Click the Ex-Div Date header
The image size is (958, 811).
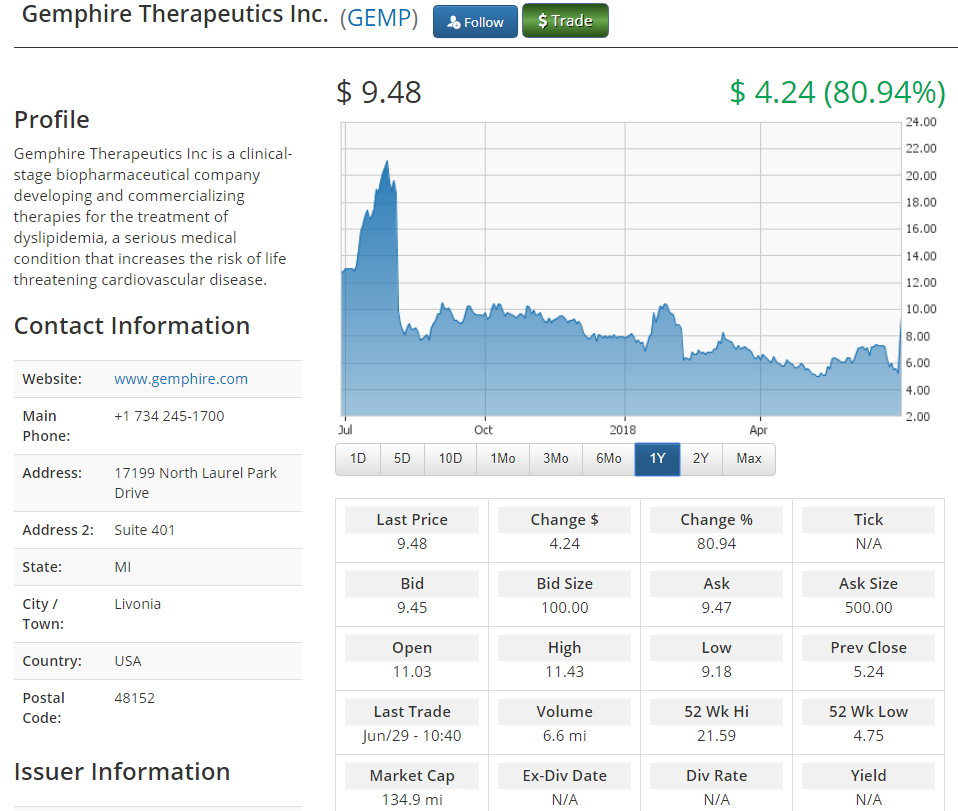pos(565,776)
